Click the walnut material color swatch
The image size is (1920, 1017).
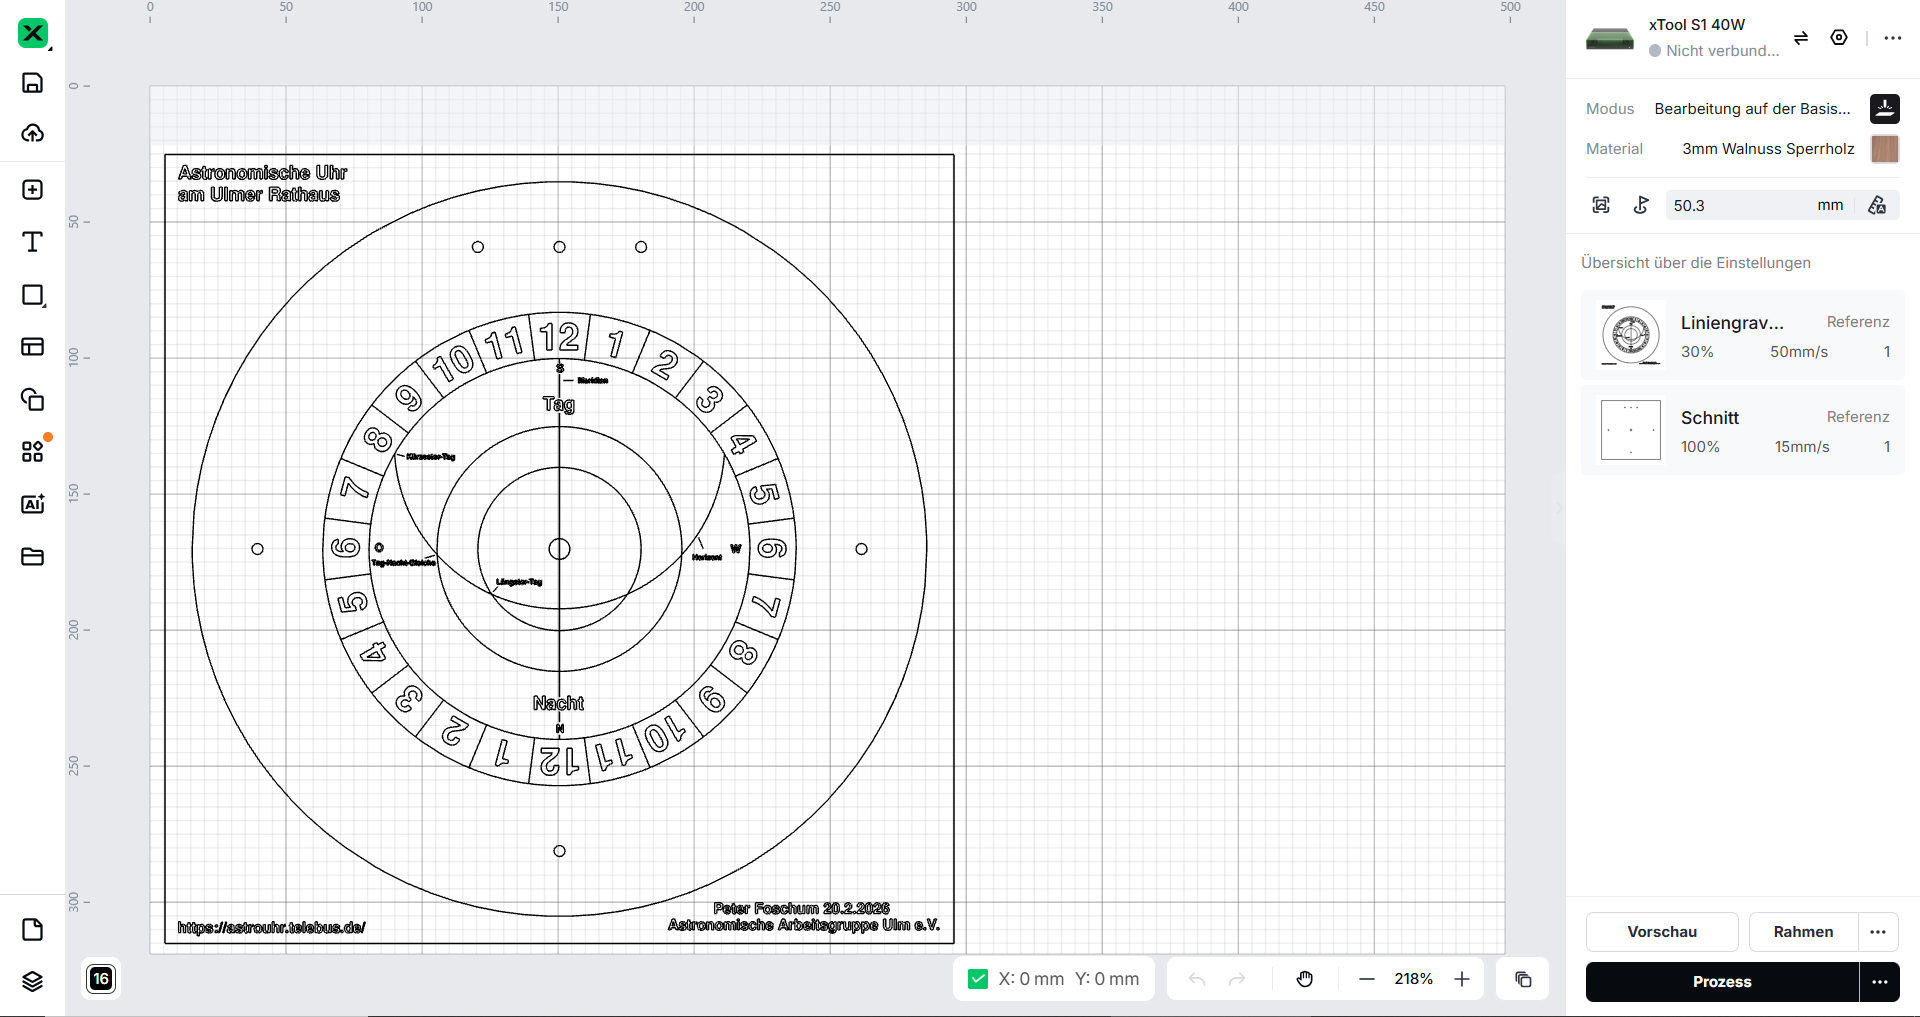(x=1884, y=149)
